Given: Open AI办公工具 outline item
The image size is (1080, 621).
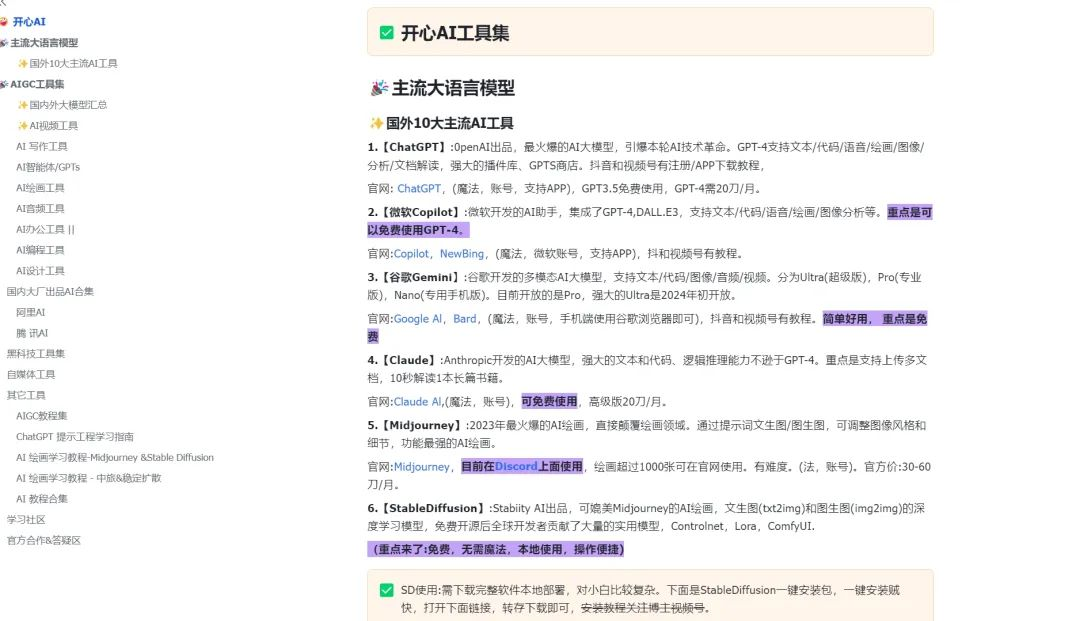Looking at the screenshot, I should 45,229.
